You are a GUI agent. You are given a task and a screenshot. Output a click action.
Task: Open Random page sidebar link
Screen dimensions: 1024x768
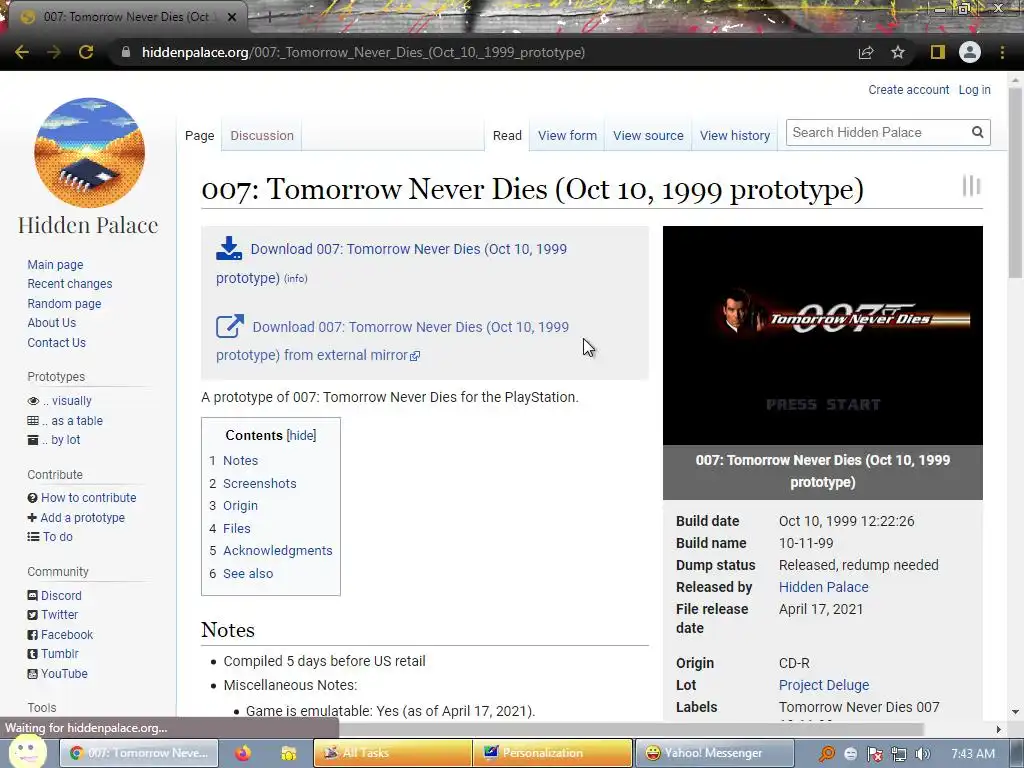click(x=64, y=304)
